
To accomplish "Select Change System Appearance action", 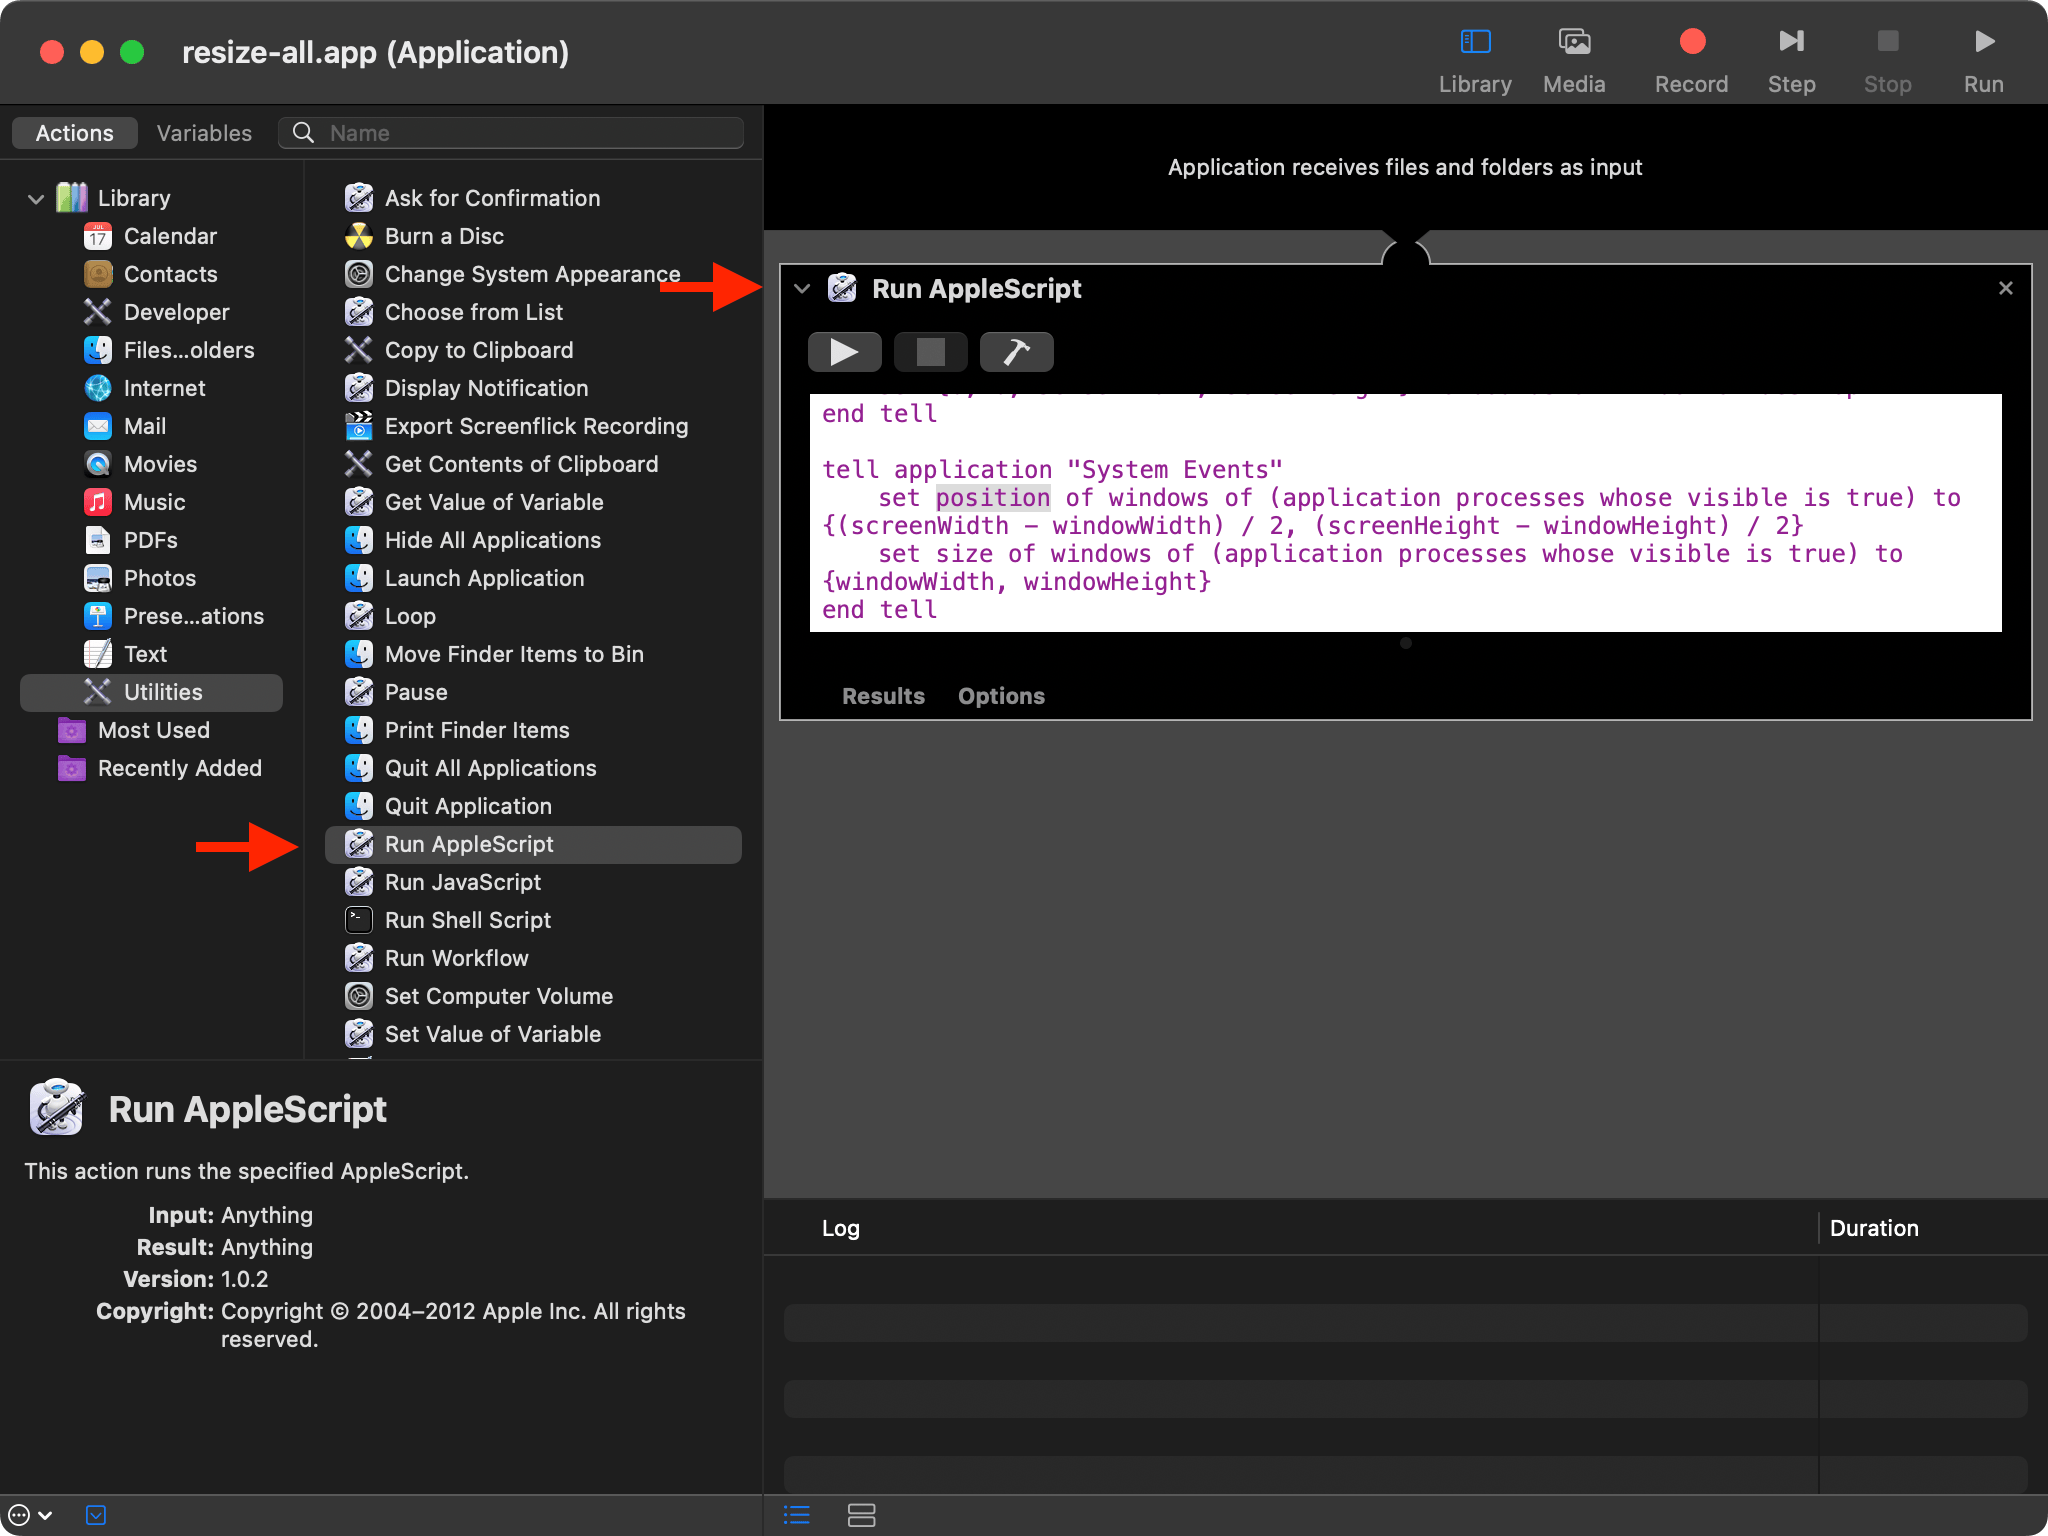I will (x=513, y=274).
